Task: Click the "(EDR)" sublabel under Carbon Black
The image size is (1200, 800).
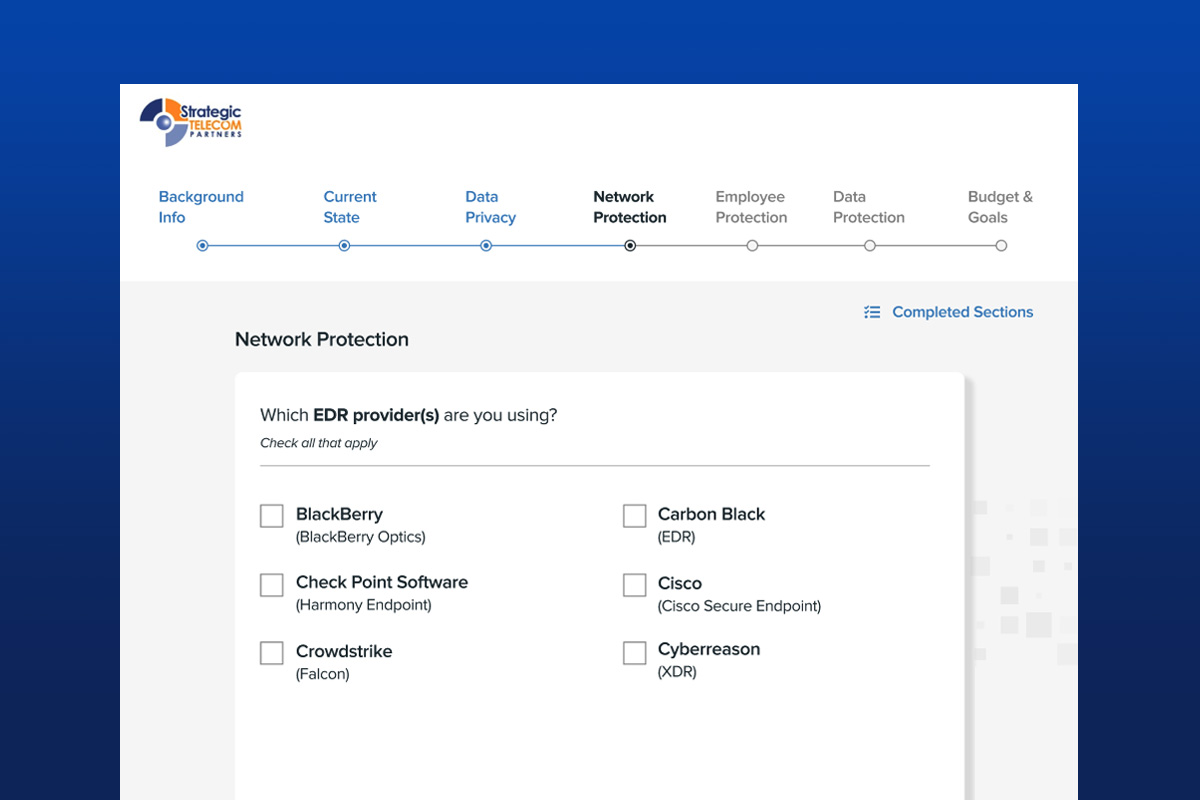Action: point(676,537)
